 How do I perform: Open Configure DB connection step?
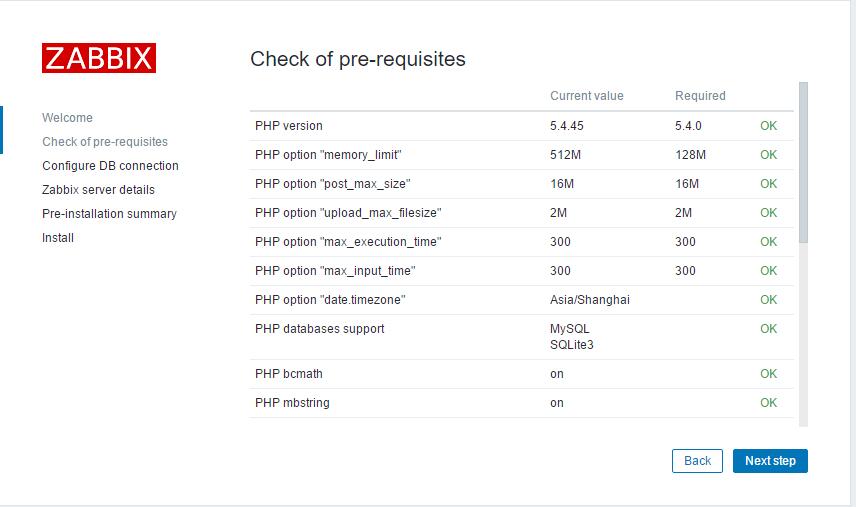110,166
